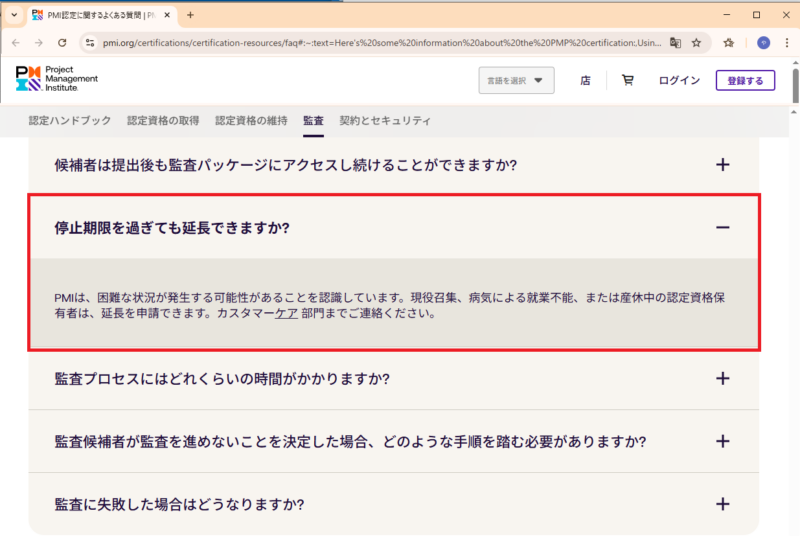
Task: Click the browser back arrow
Action: pos(15,43)
